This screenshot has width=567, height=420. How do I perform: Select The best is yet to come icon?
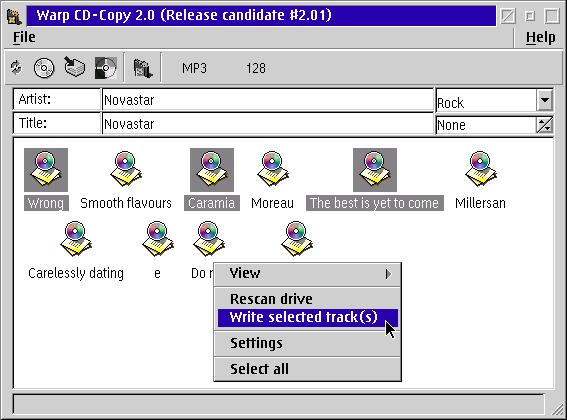(x=375, y=170)
